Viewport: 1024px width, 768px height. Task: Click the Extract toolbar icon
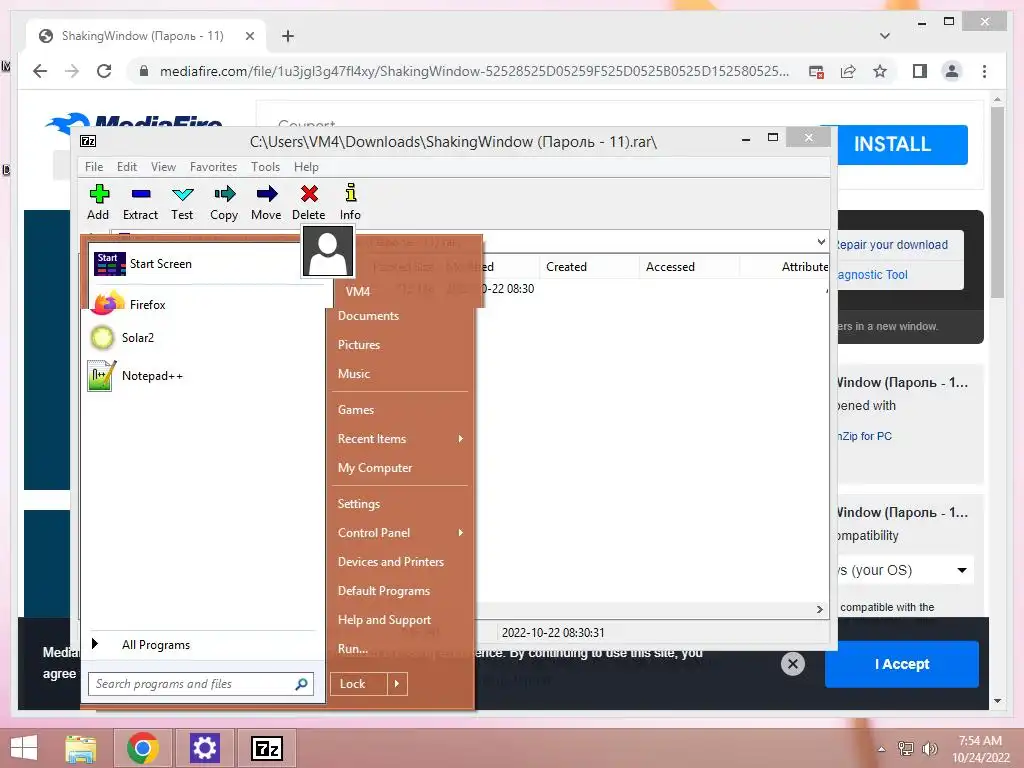[140, 202]
